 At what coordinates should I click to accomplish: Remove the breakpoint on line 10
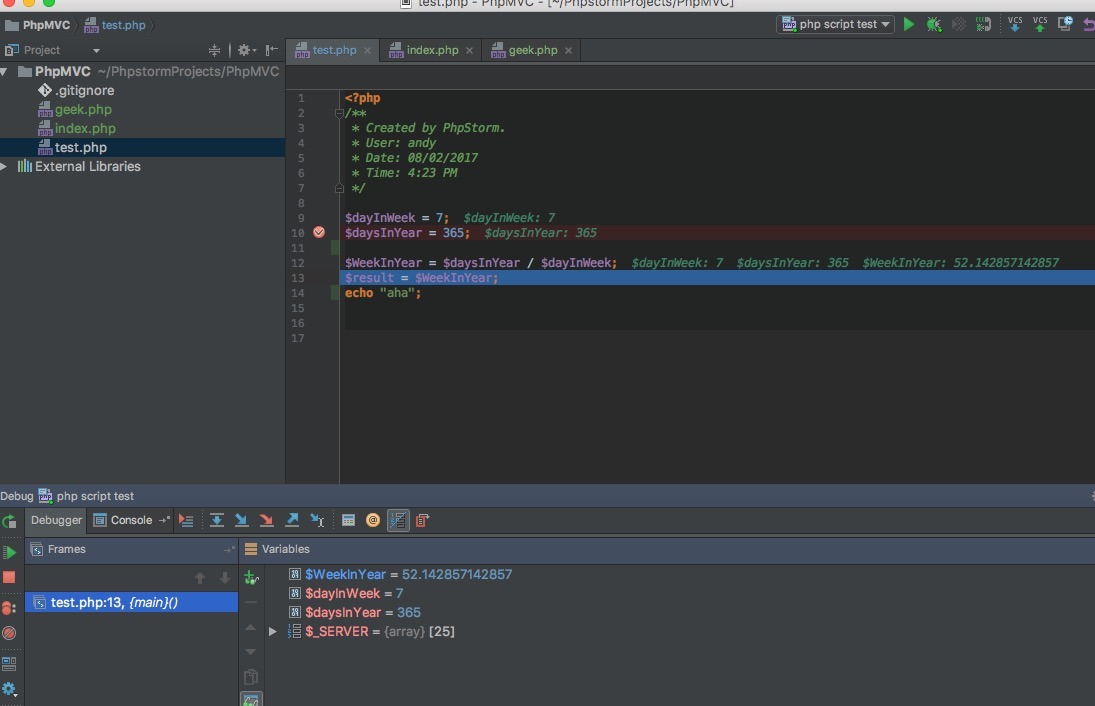point(318,232)
